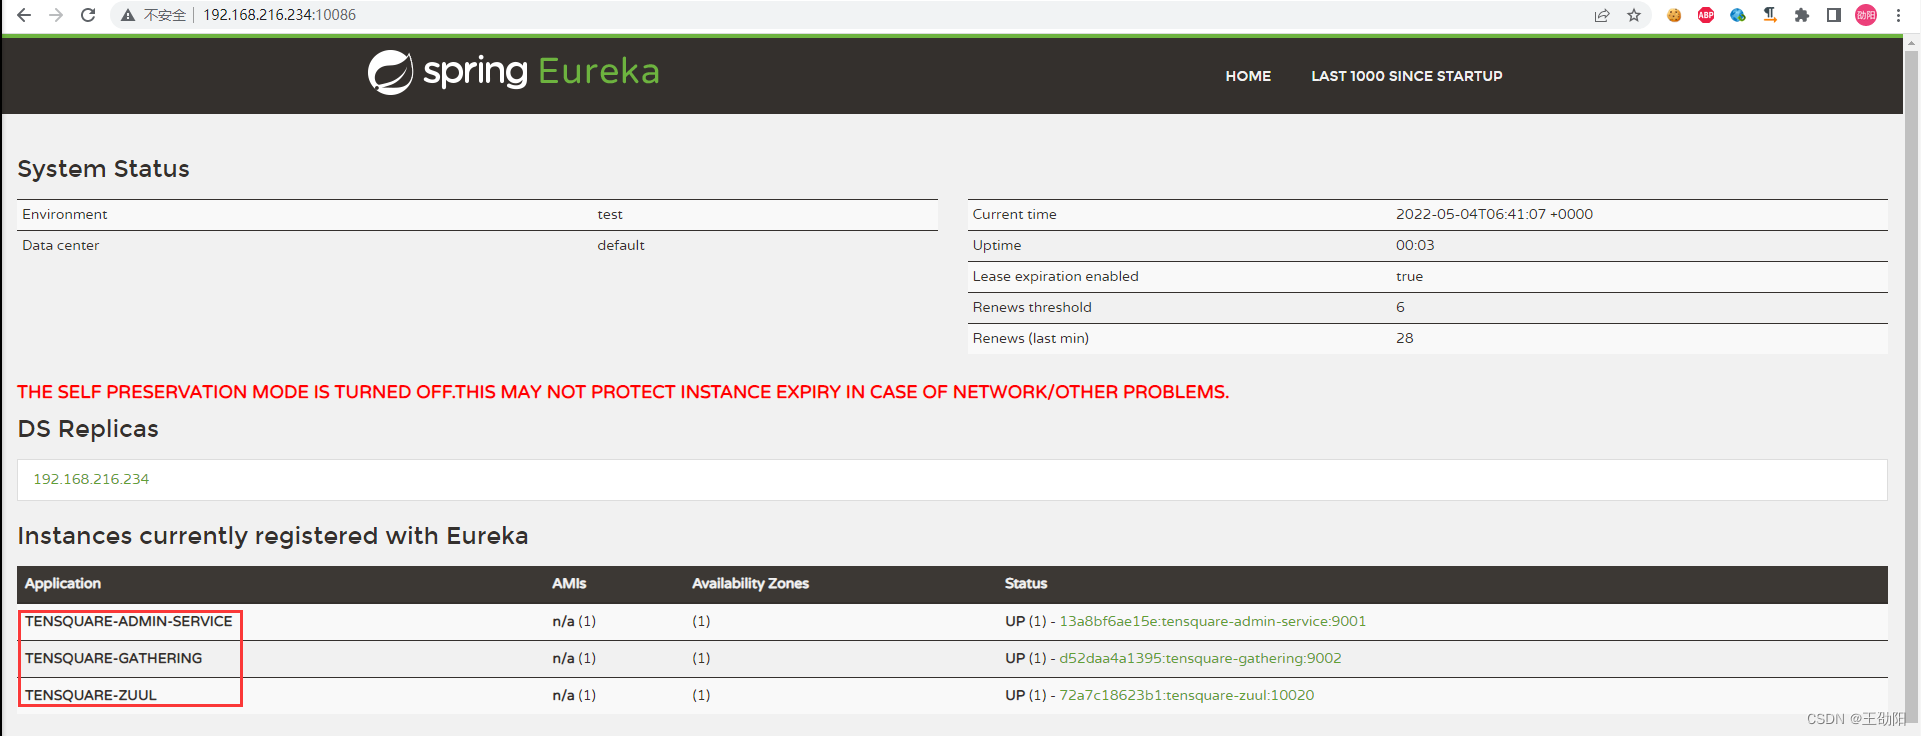
Task: Open LAST 1000 SINCE STARTUP page
Action: pos(1406,76)
